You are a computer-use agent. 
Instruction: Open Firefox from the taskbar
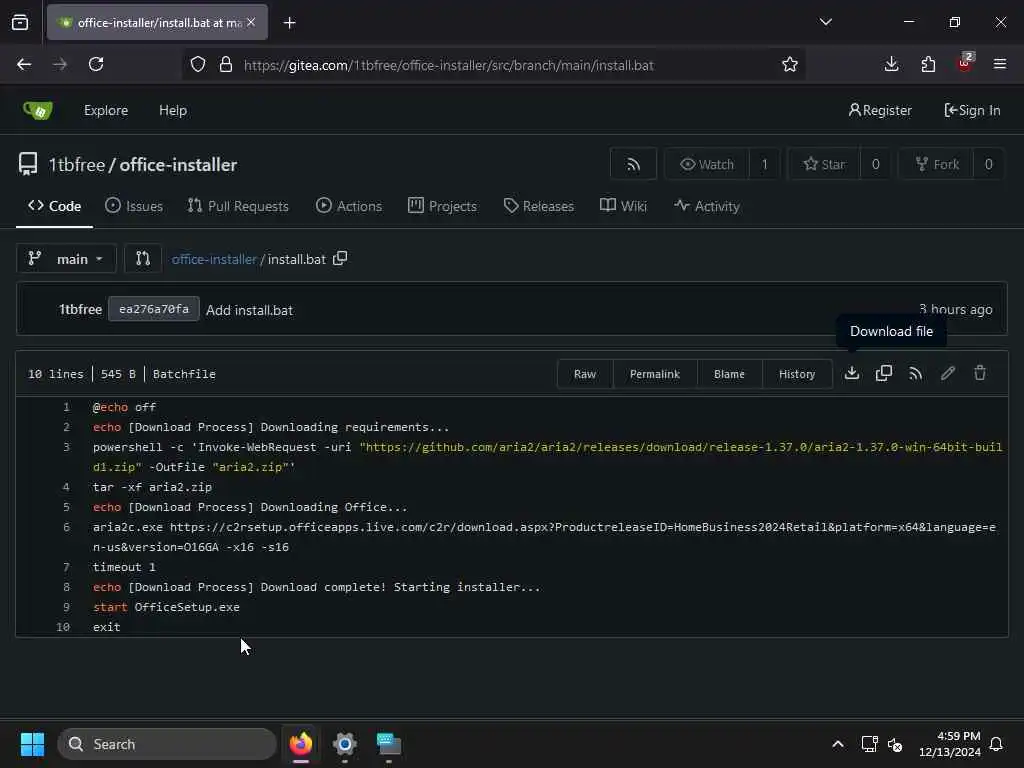(x=301, y=744)
